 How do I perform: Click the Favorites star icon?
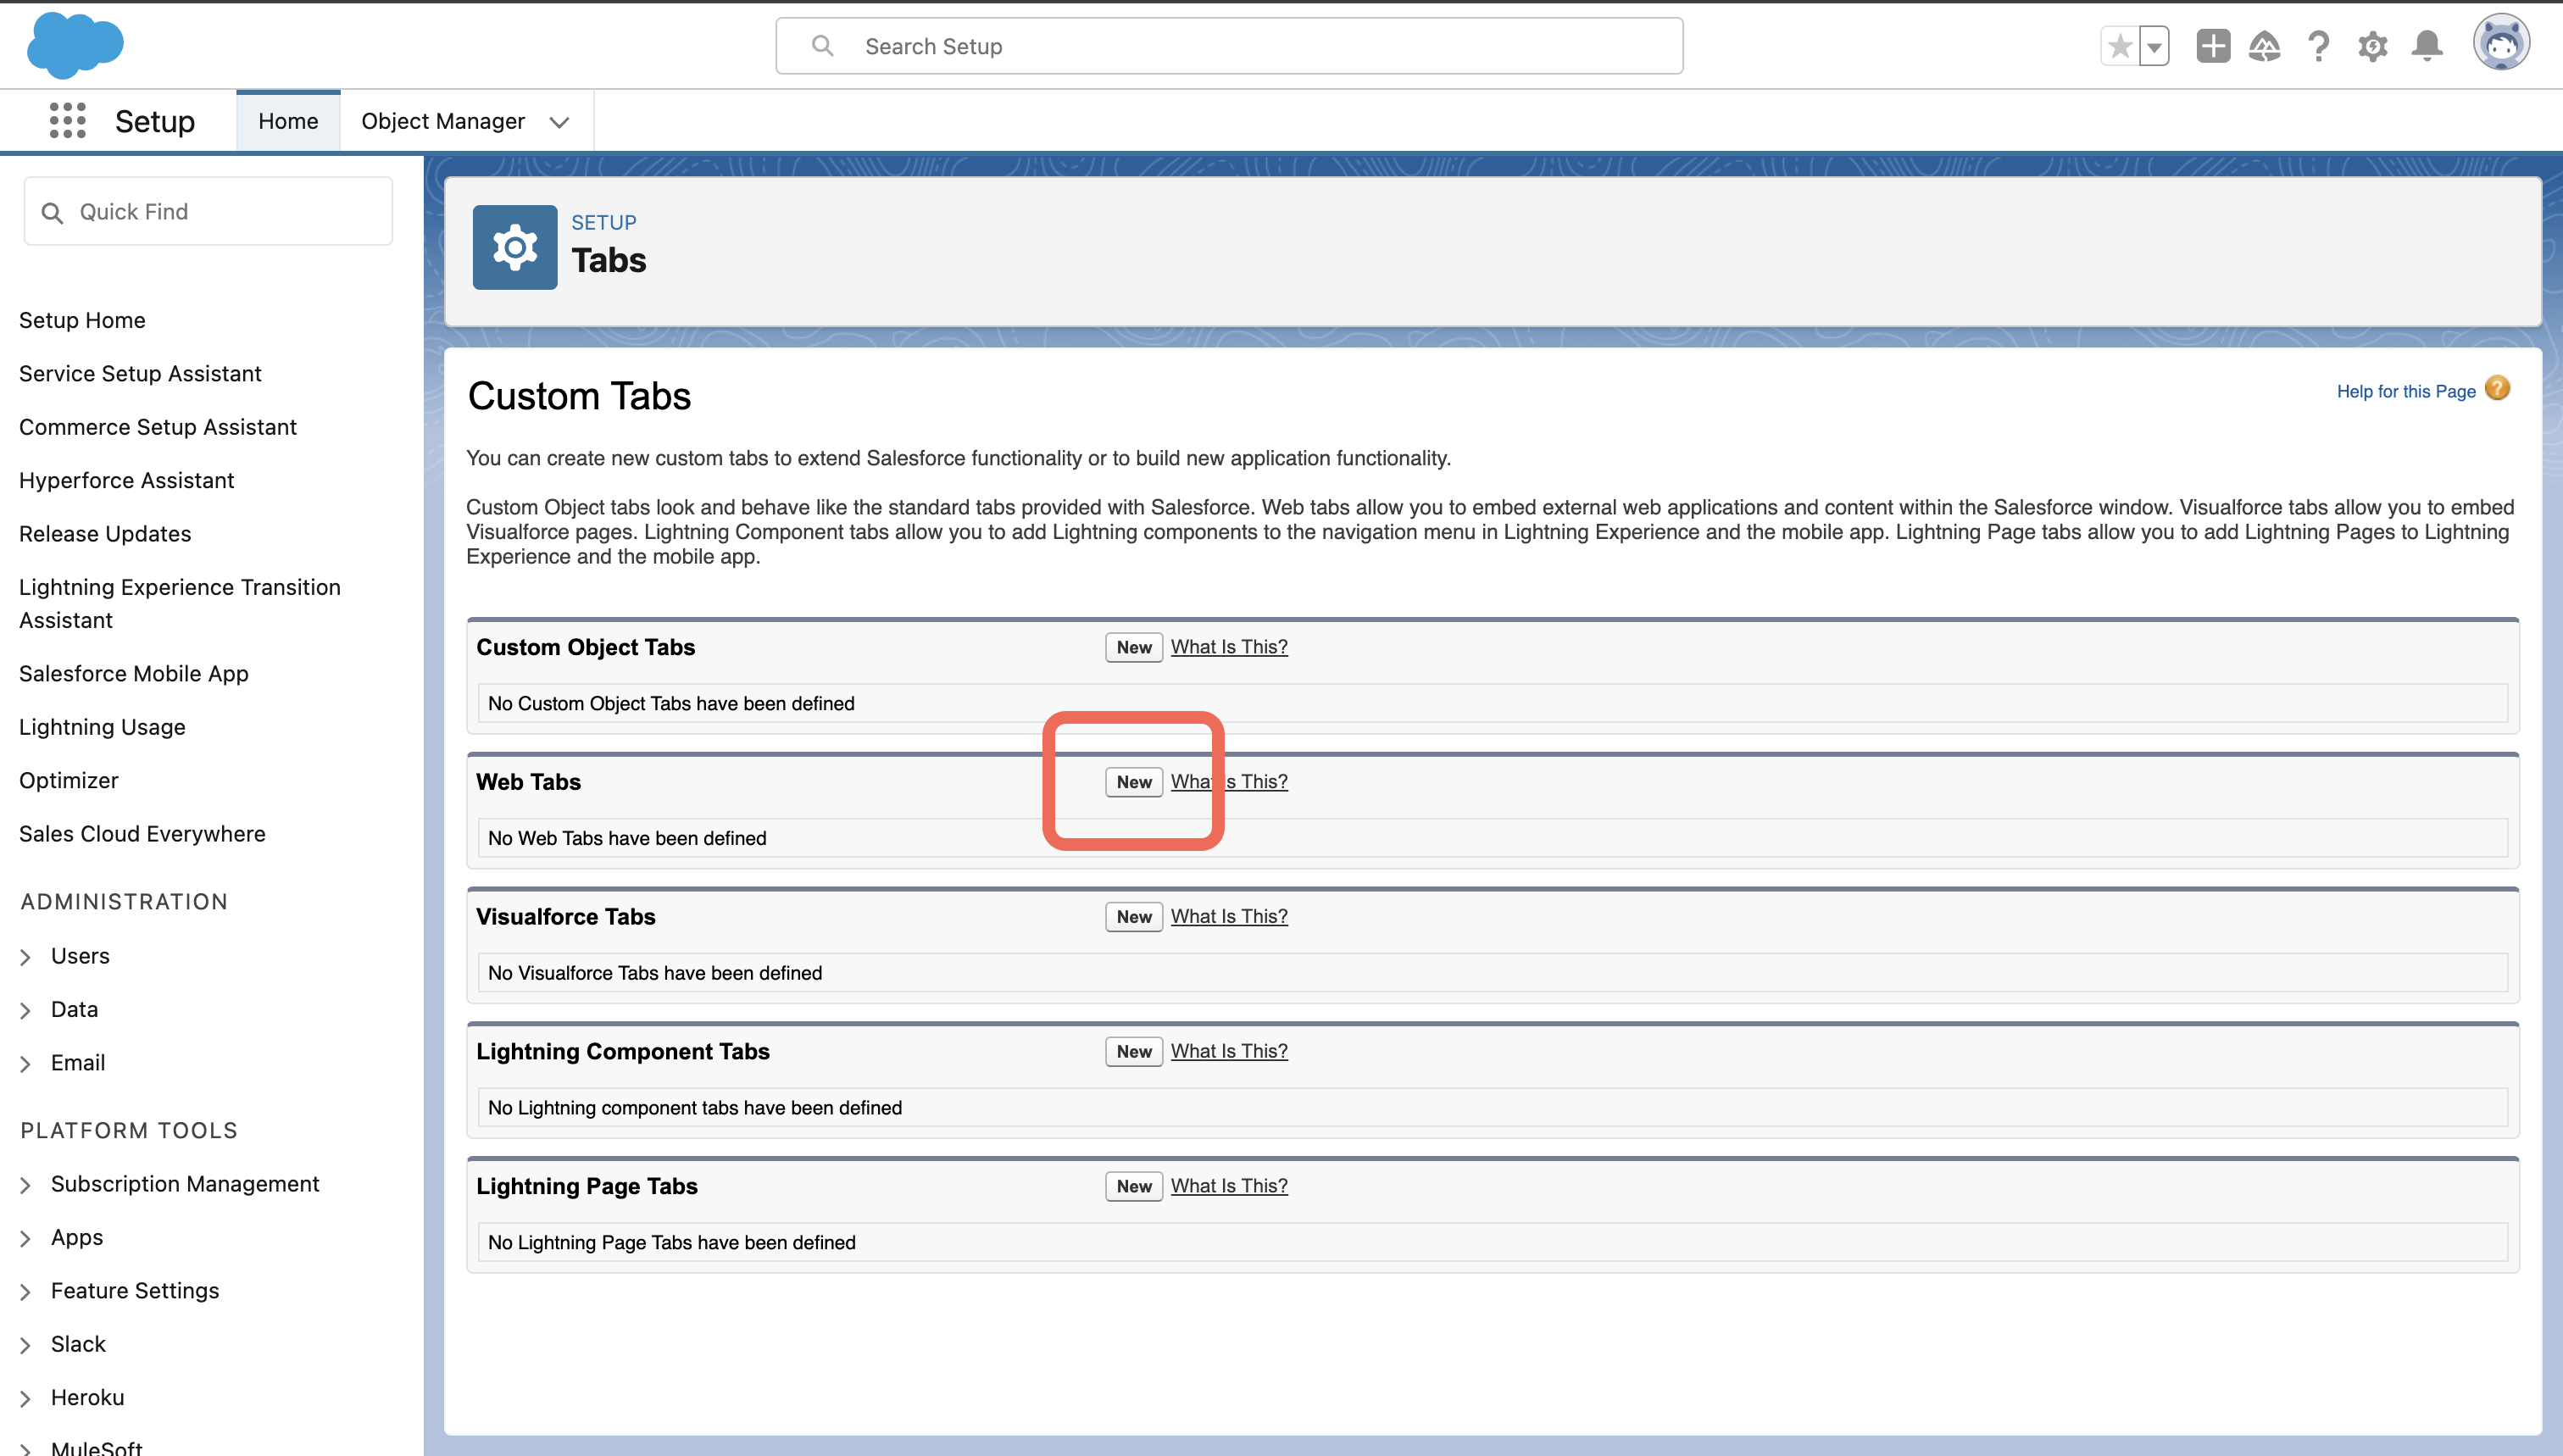(2119, 46)
